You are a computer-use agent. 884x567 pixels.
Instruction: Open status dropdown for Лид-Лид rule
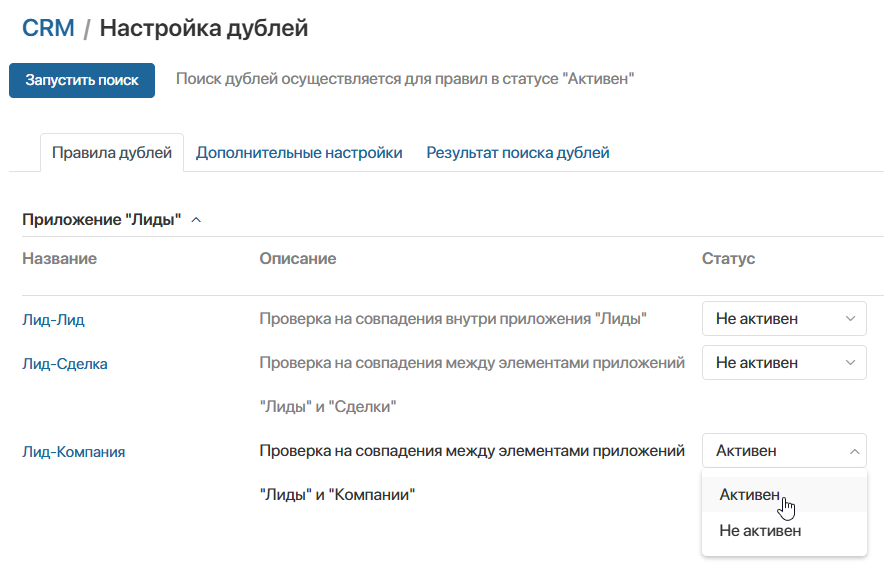[784, 318]
